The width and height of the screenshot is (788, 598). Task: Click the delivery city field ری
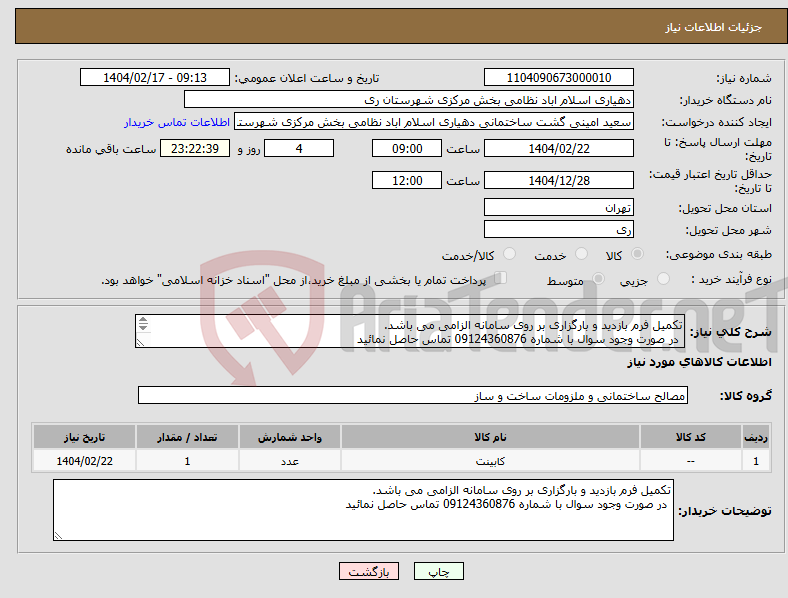coord(558,229)
